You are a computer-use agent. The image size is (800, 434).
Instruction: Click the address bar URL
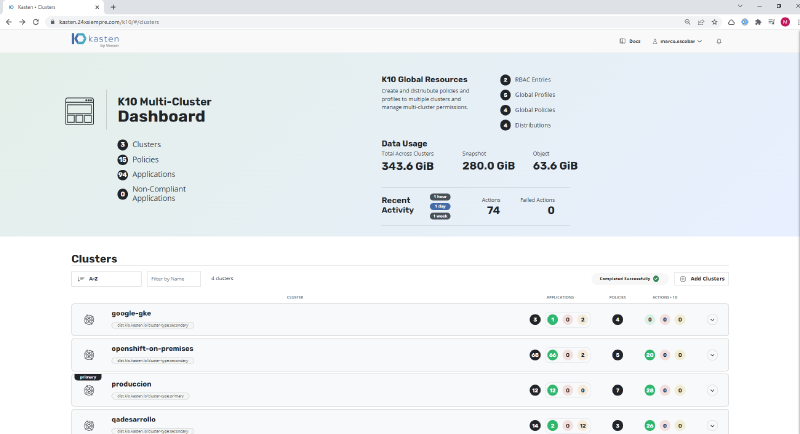(x=109, y=22)
